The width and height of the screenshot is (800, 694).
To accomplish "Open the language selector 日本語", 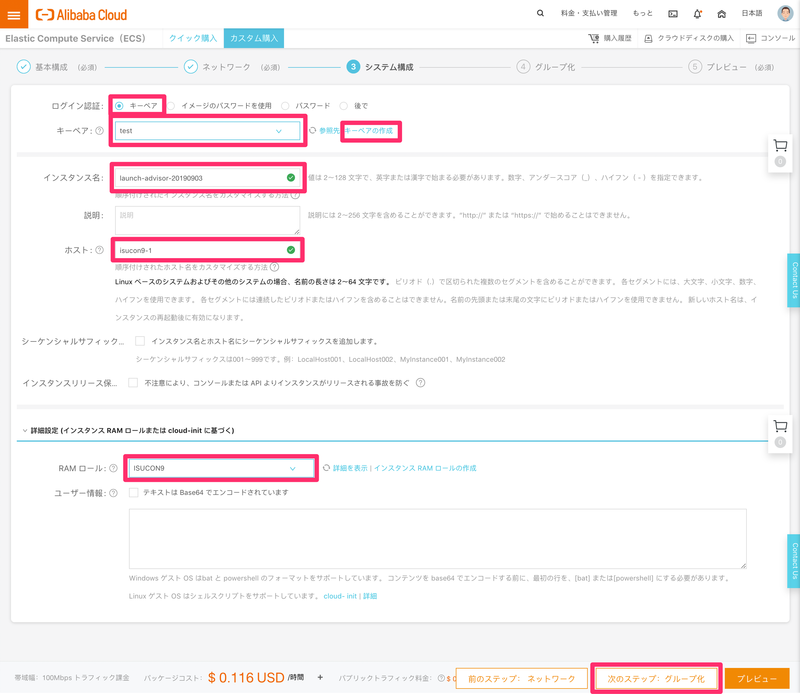I will 752,13.
